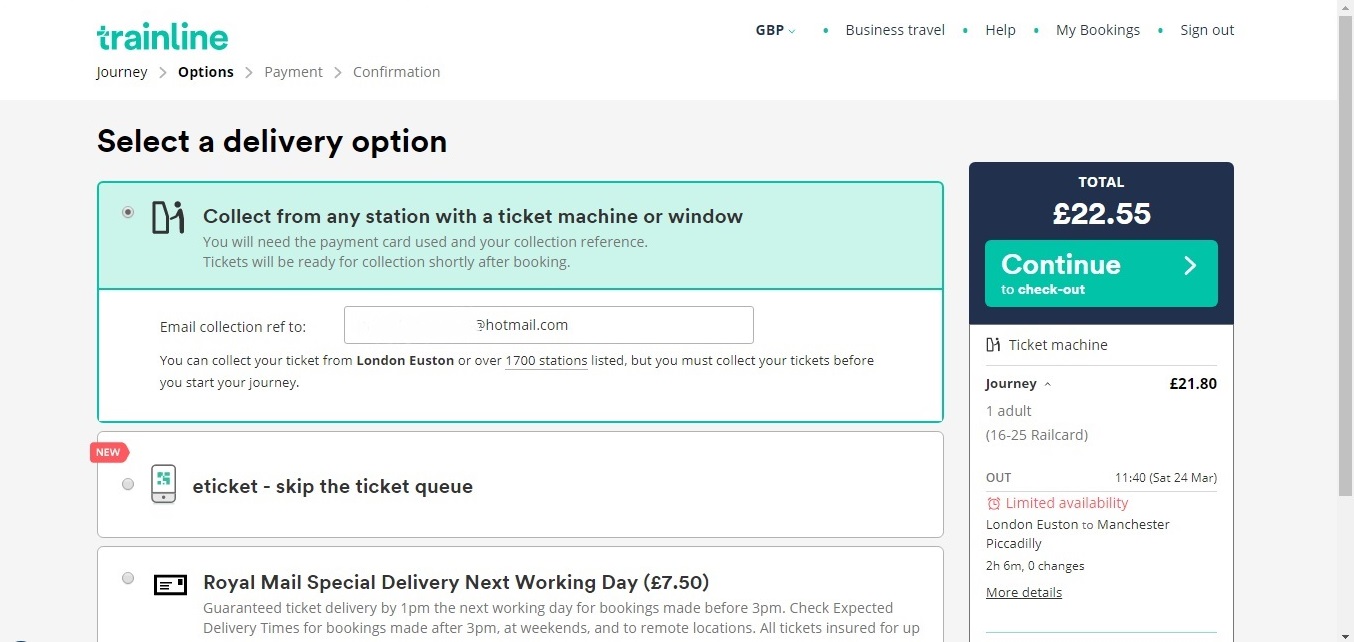This screenshot has width=1354, height=642.
Task: Click the 'Collect from any station with a ticket machine or window' title
Action: tap(473, 217)
